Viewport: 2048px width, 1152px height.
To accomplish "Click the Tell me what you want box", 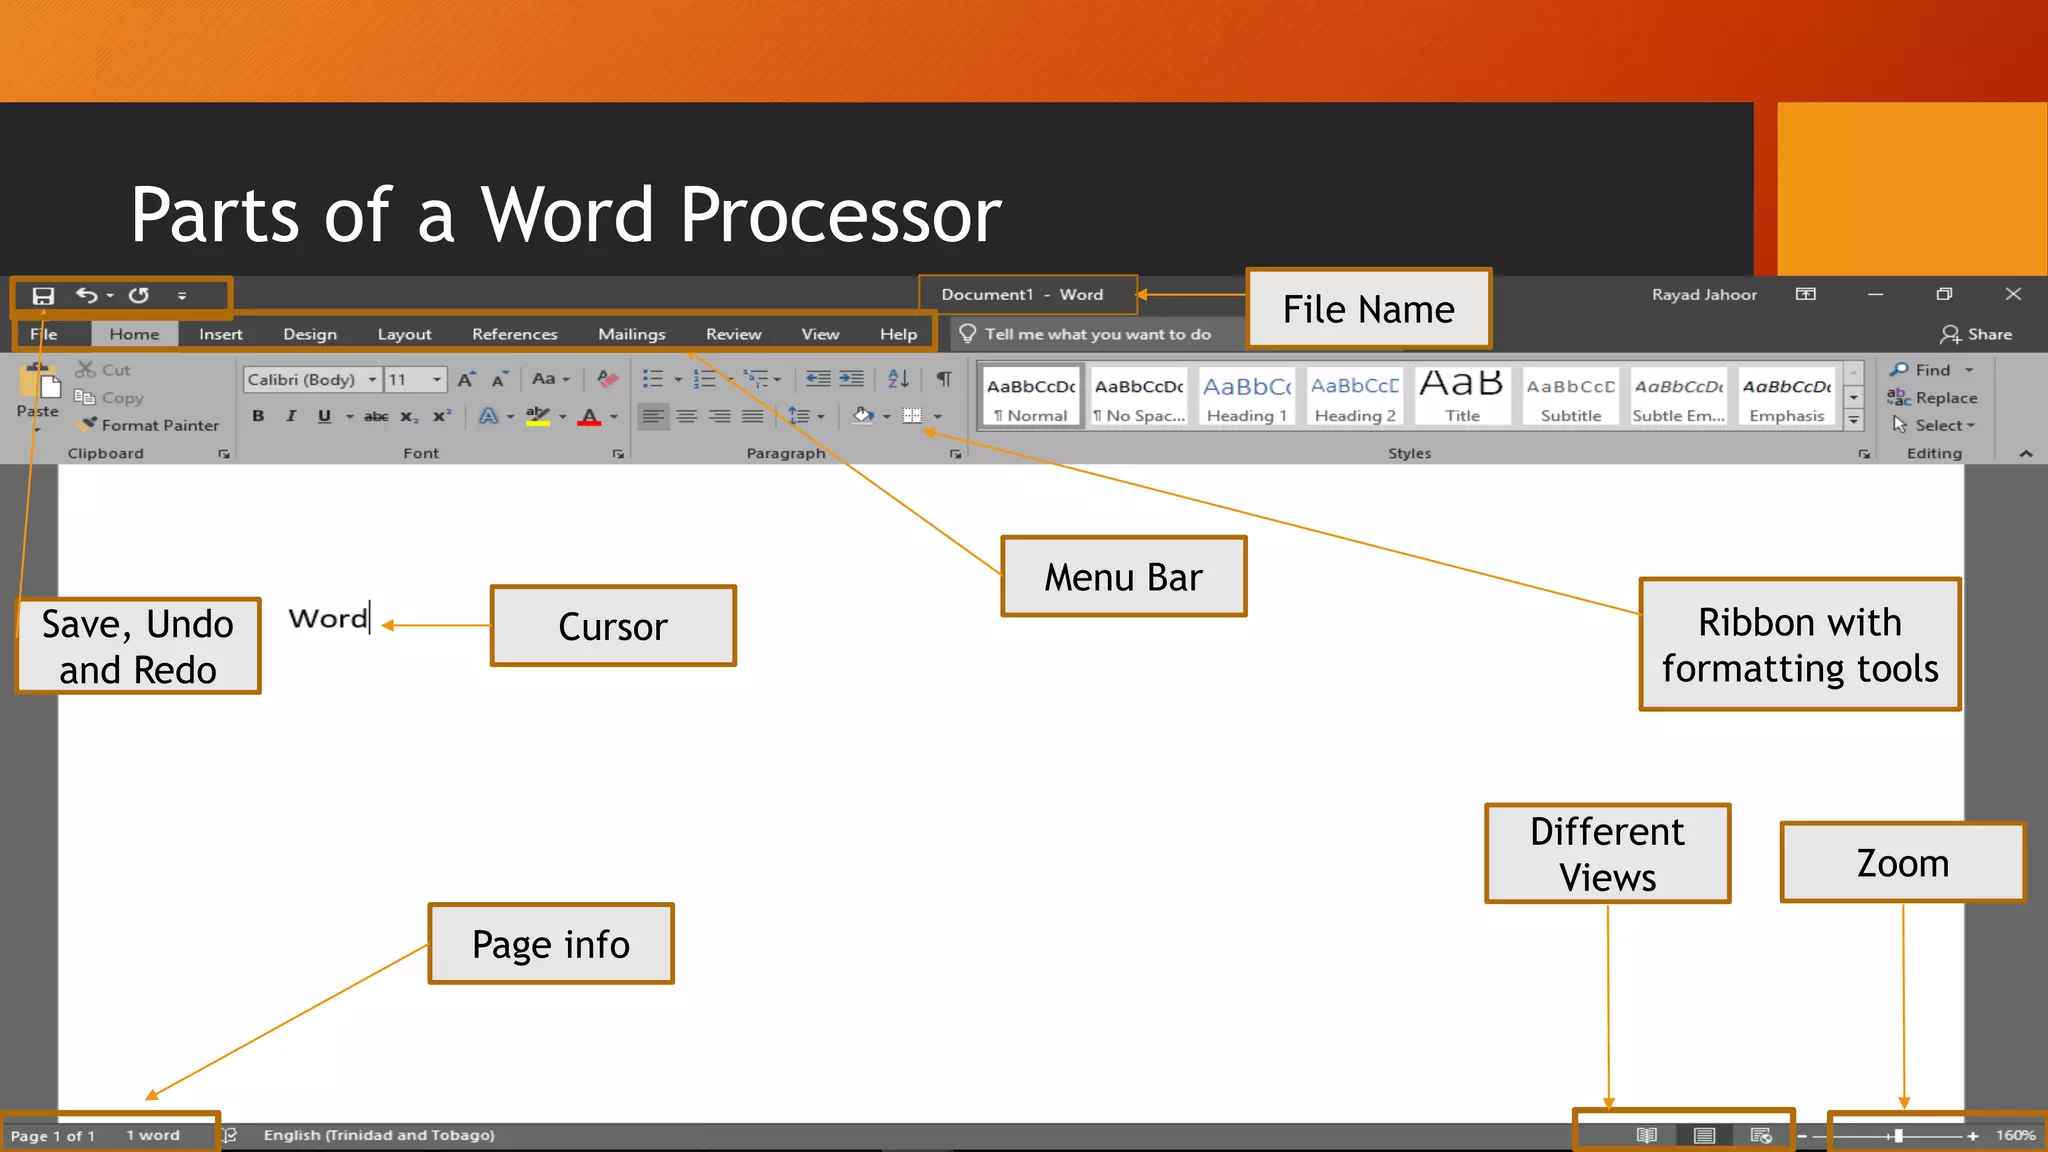I will coord(1096,334).
